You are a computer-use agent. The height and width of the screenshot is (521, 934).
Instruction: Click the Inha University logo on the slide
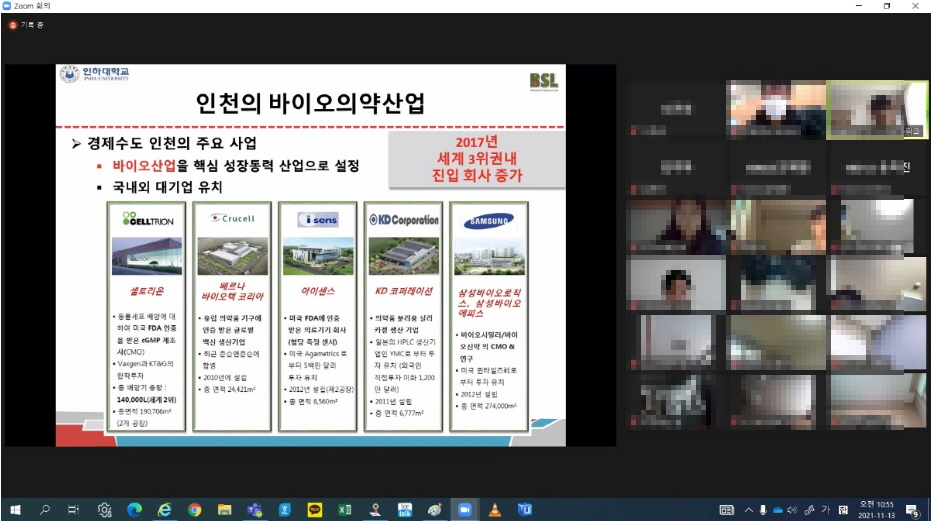tap(94, 74)
